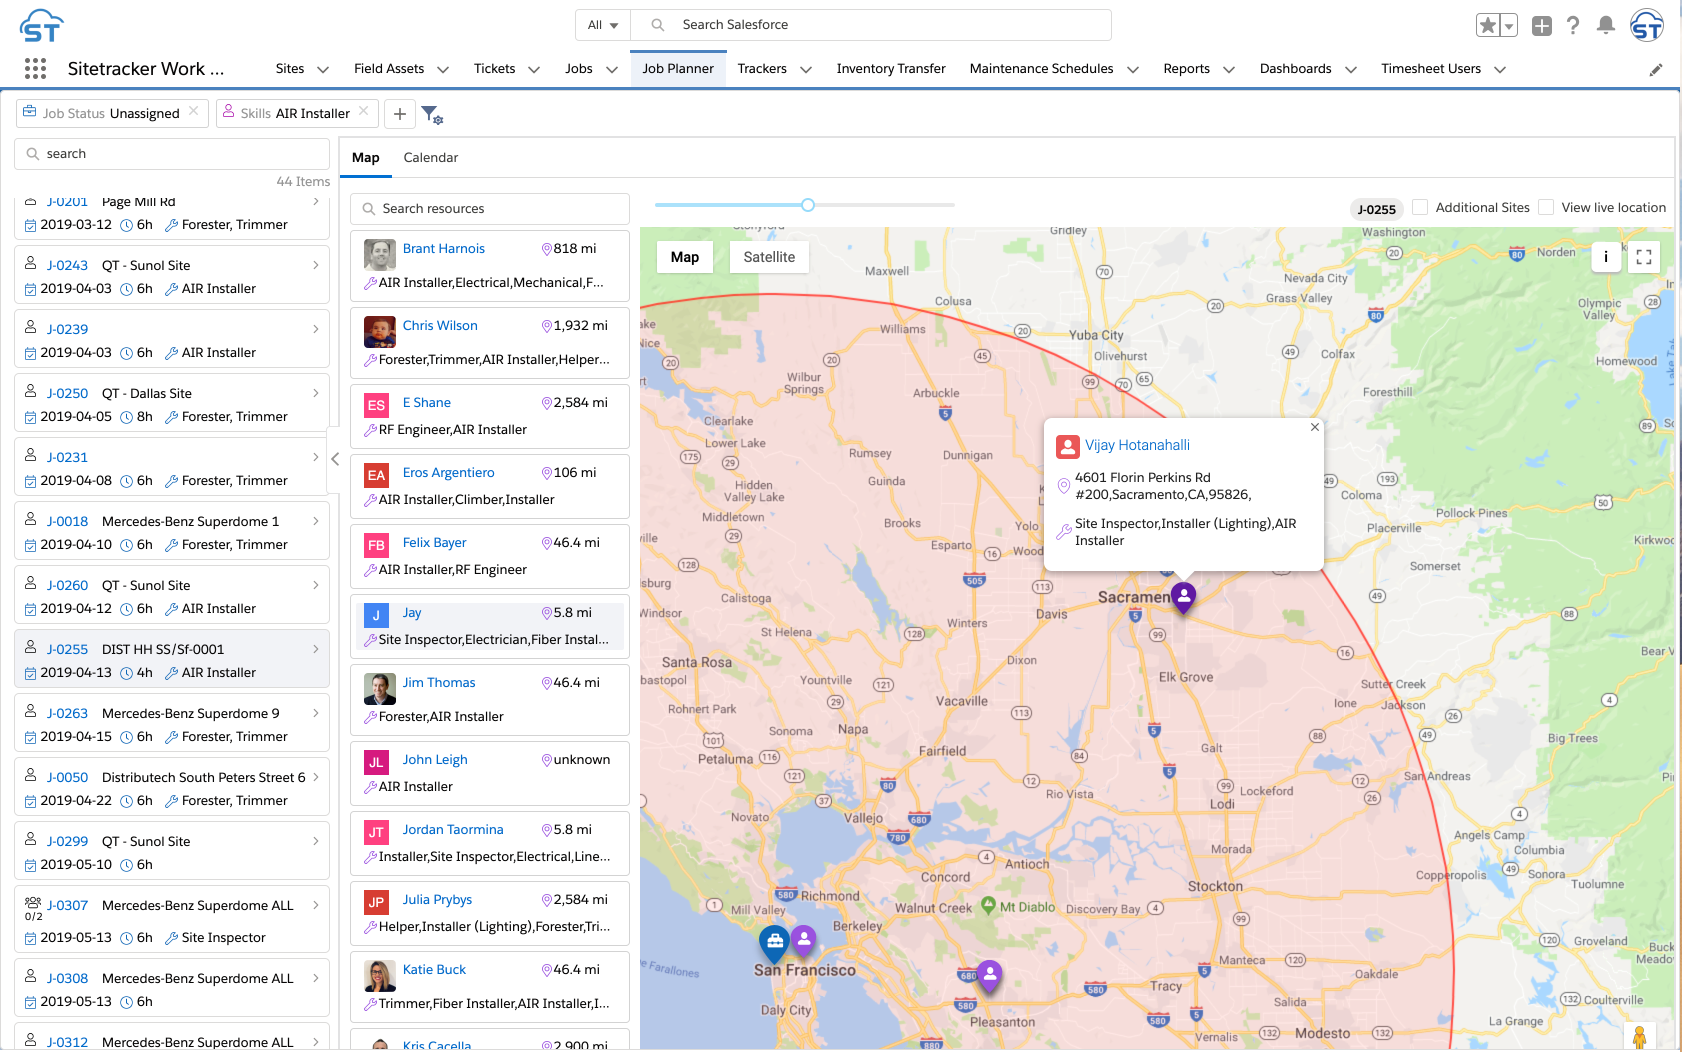Image resolution: width=1682 pixels, height=1052 pixels.
Task: Open the filter settings funnel icon
Action: point(432,114)
